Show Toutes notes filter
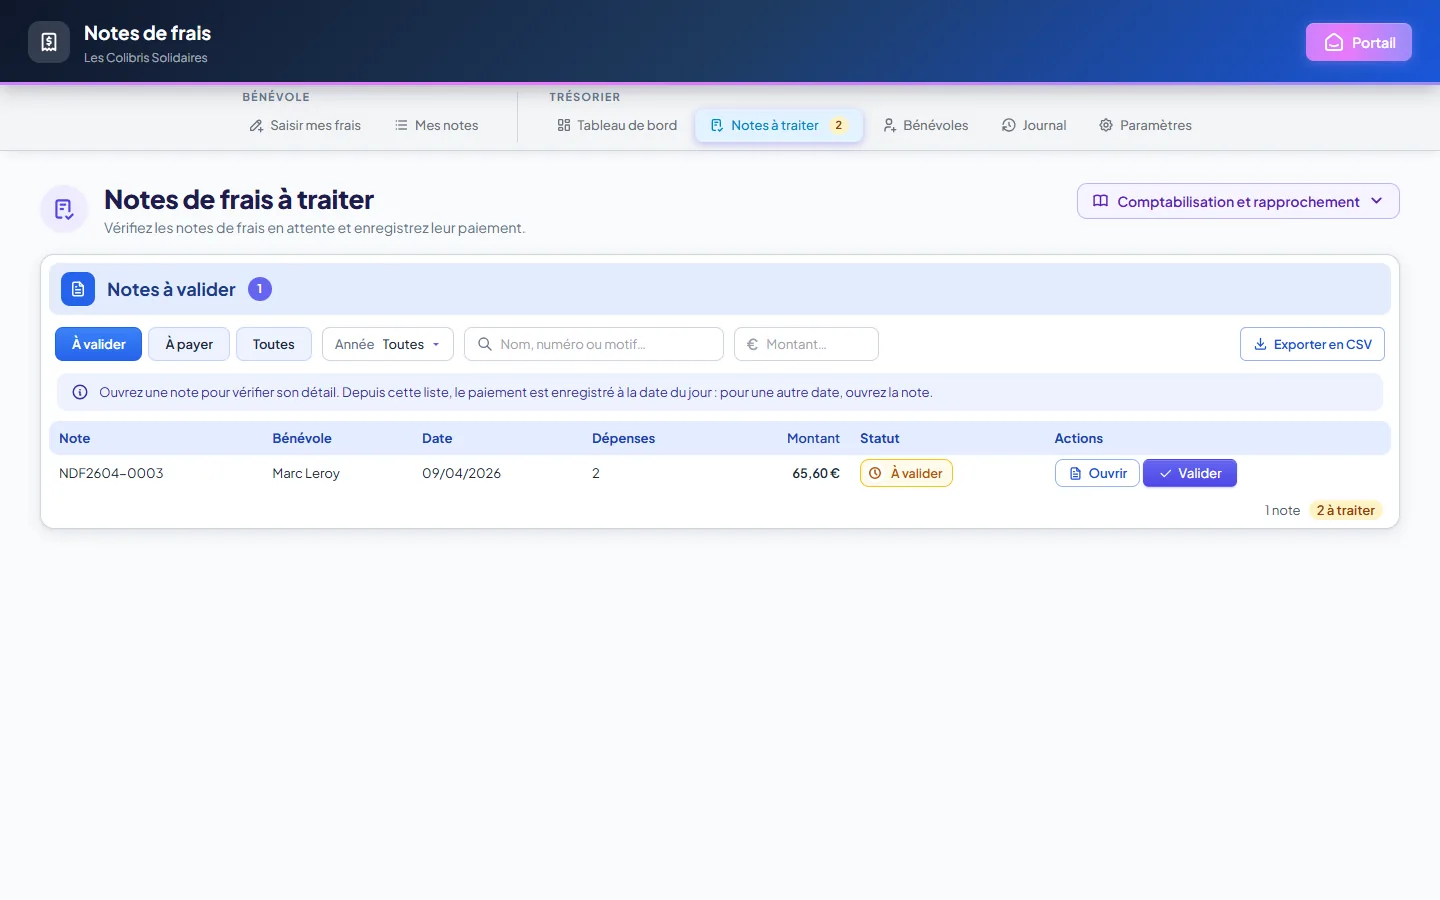1440x900 pixels. coord(273,344)
